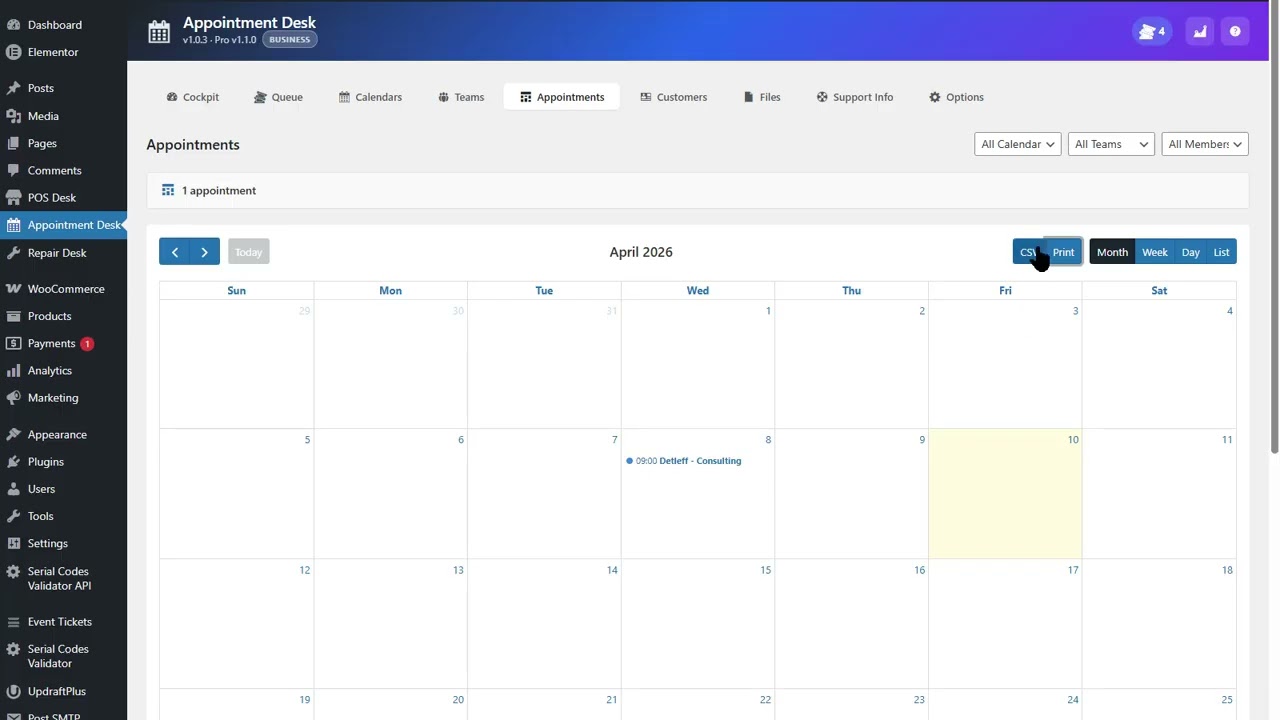Click day number 15 in the calendar
This screenshot has width=1280, height=720.
765,570
